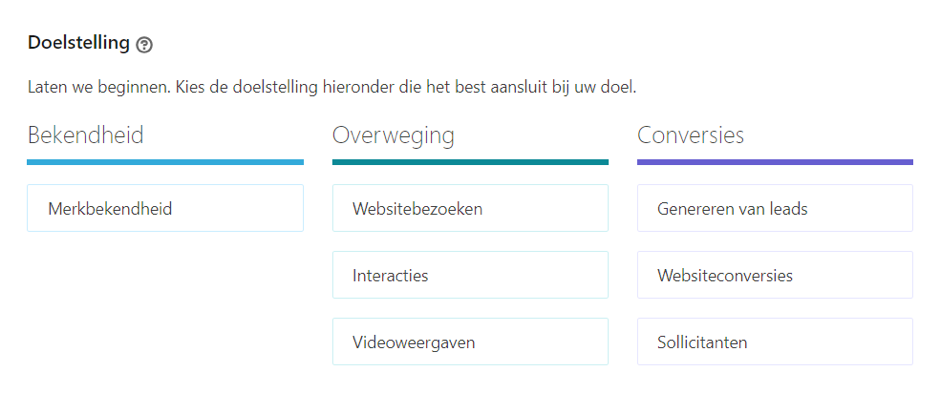
Task: Click the bold Doelstelling title
Action: [78, 43]
